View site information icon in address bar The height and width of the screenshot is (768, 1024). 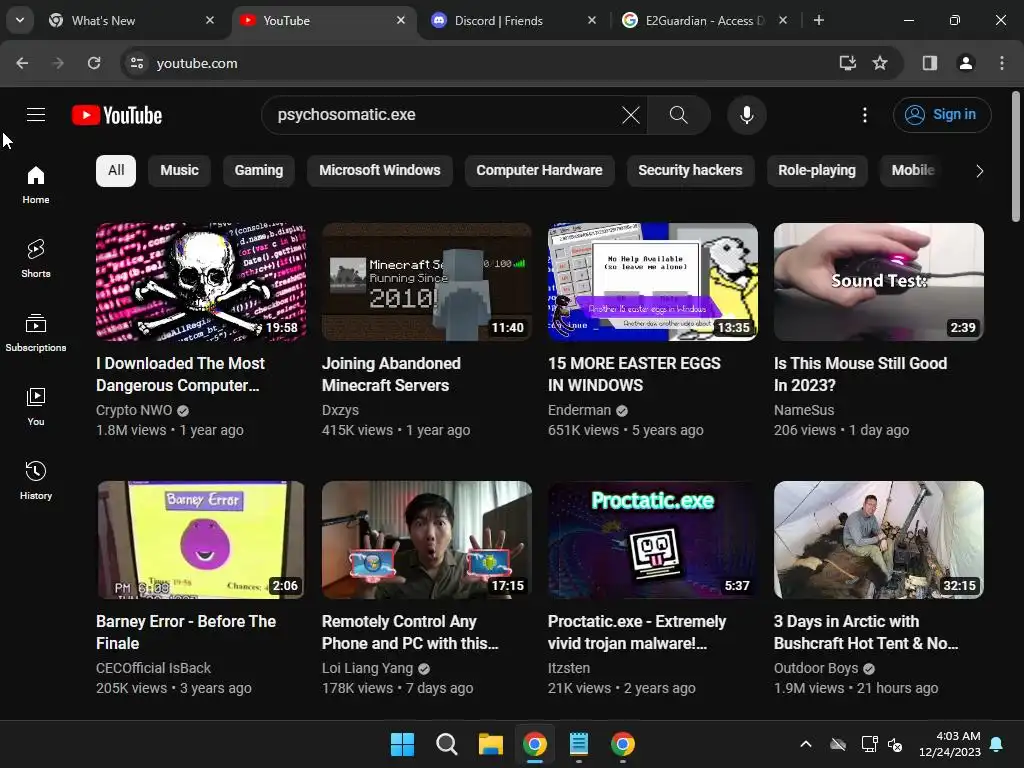tap(137, 63)
